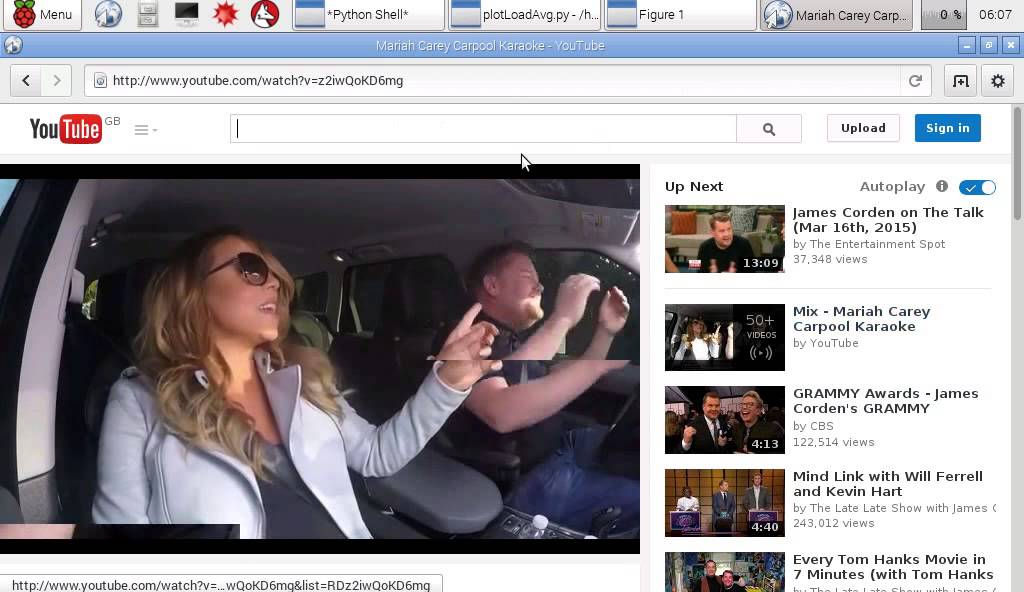
Task: Switch to Python Shell taskbar window
Action: (x=368, y=14)
